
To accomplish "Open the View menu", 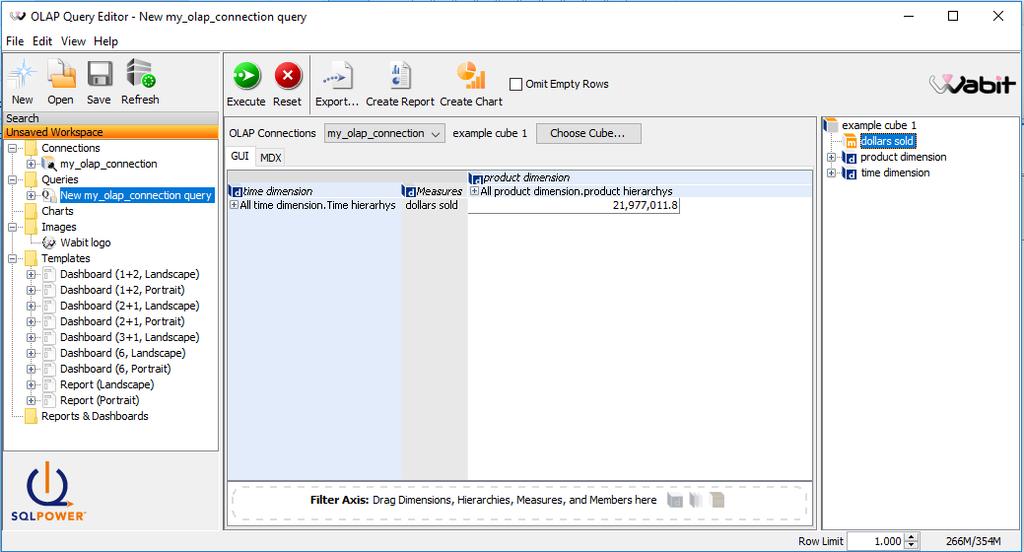I will tap(73, 41).
